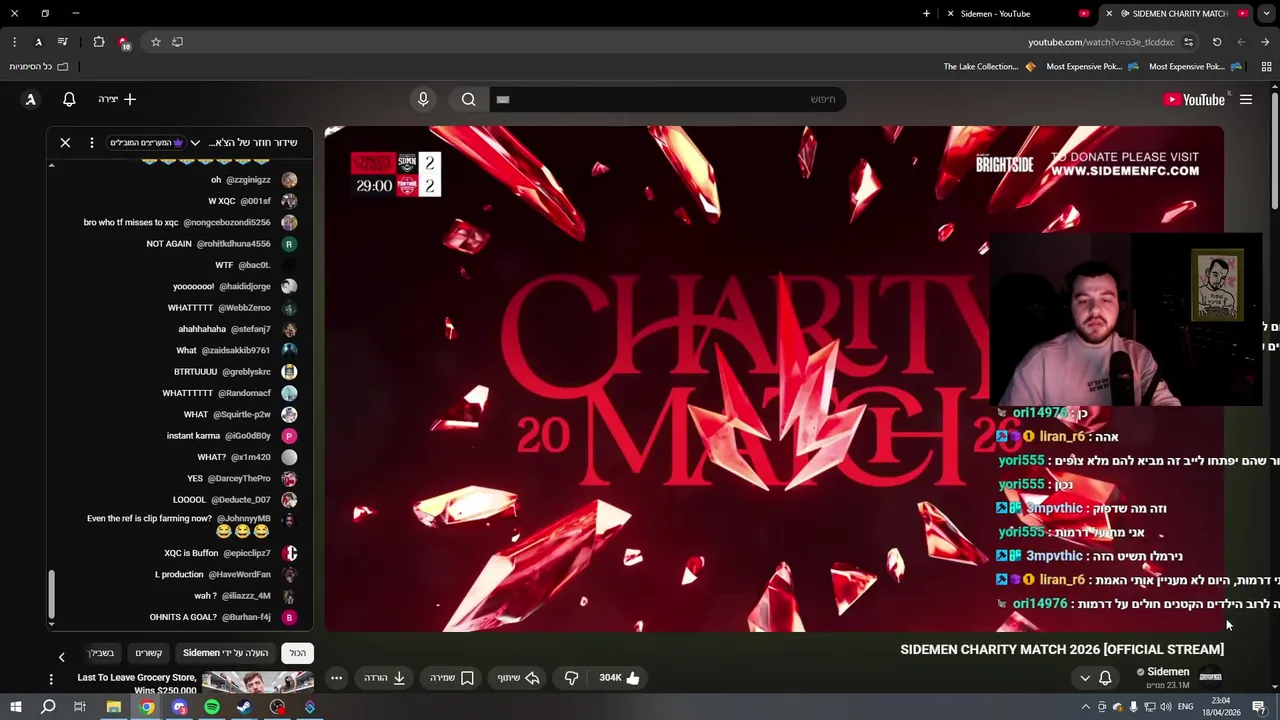Open Windows taskbar search
Viewport: 1280px width, 720px height.
(47, 707)
